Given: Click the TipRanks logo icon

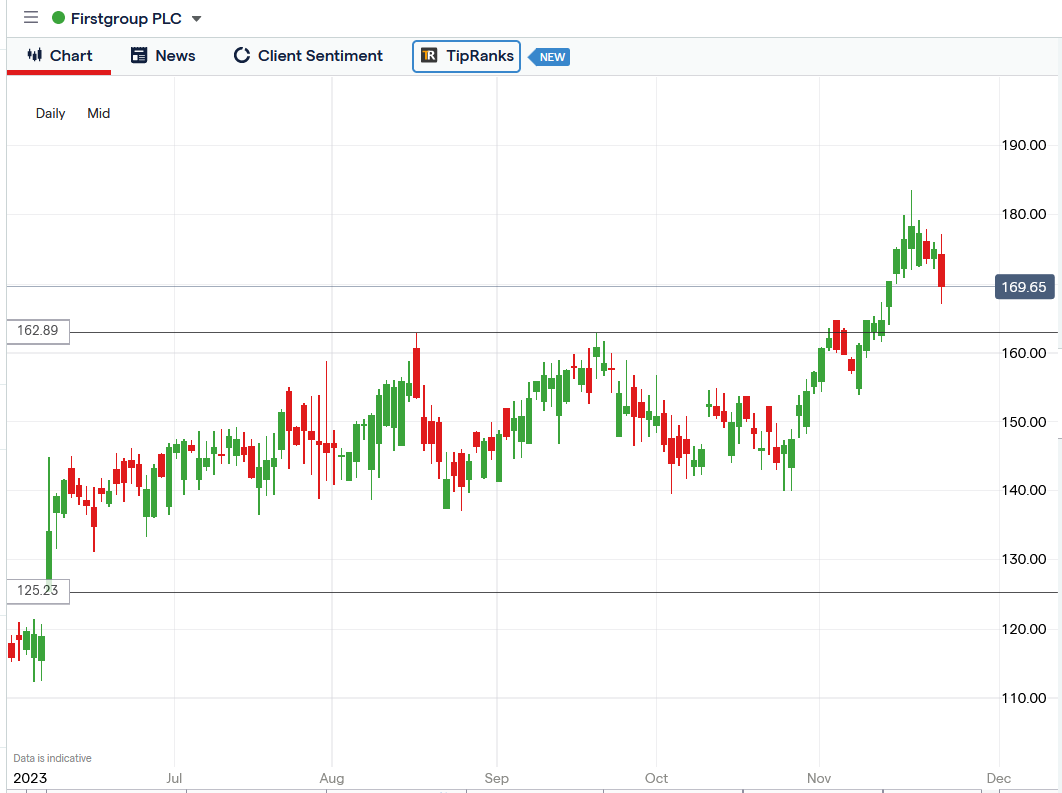Looking at the screenshot, I should pos(429,56).
